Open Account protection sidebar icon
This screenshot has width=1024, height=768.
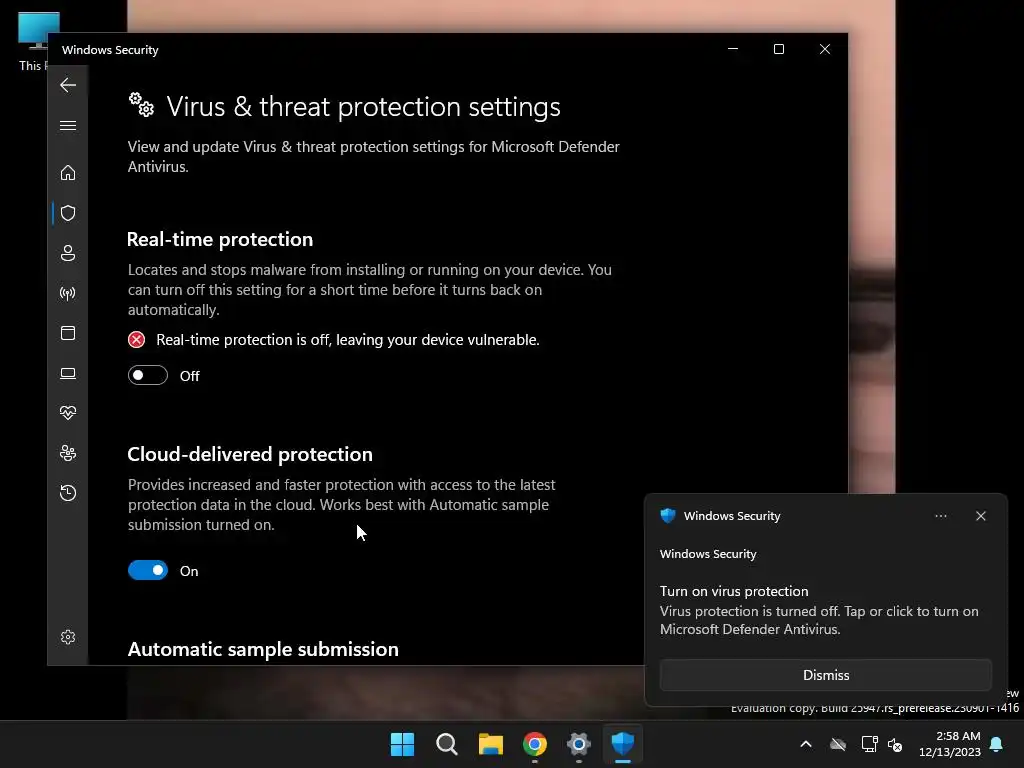(x=68, y=253)
